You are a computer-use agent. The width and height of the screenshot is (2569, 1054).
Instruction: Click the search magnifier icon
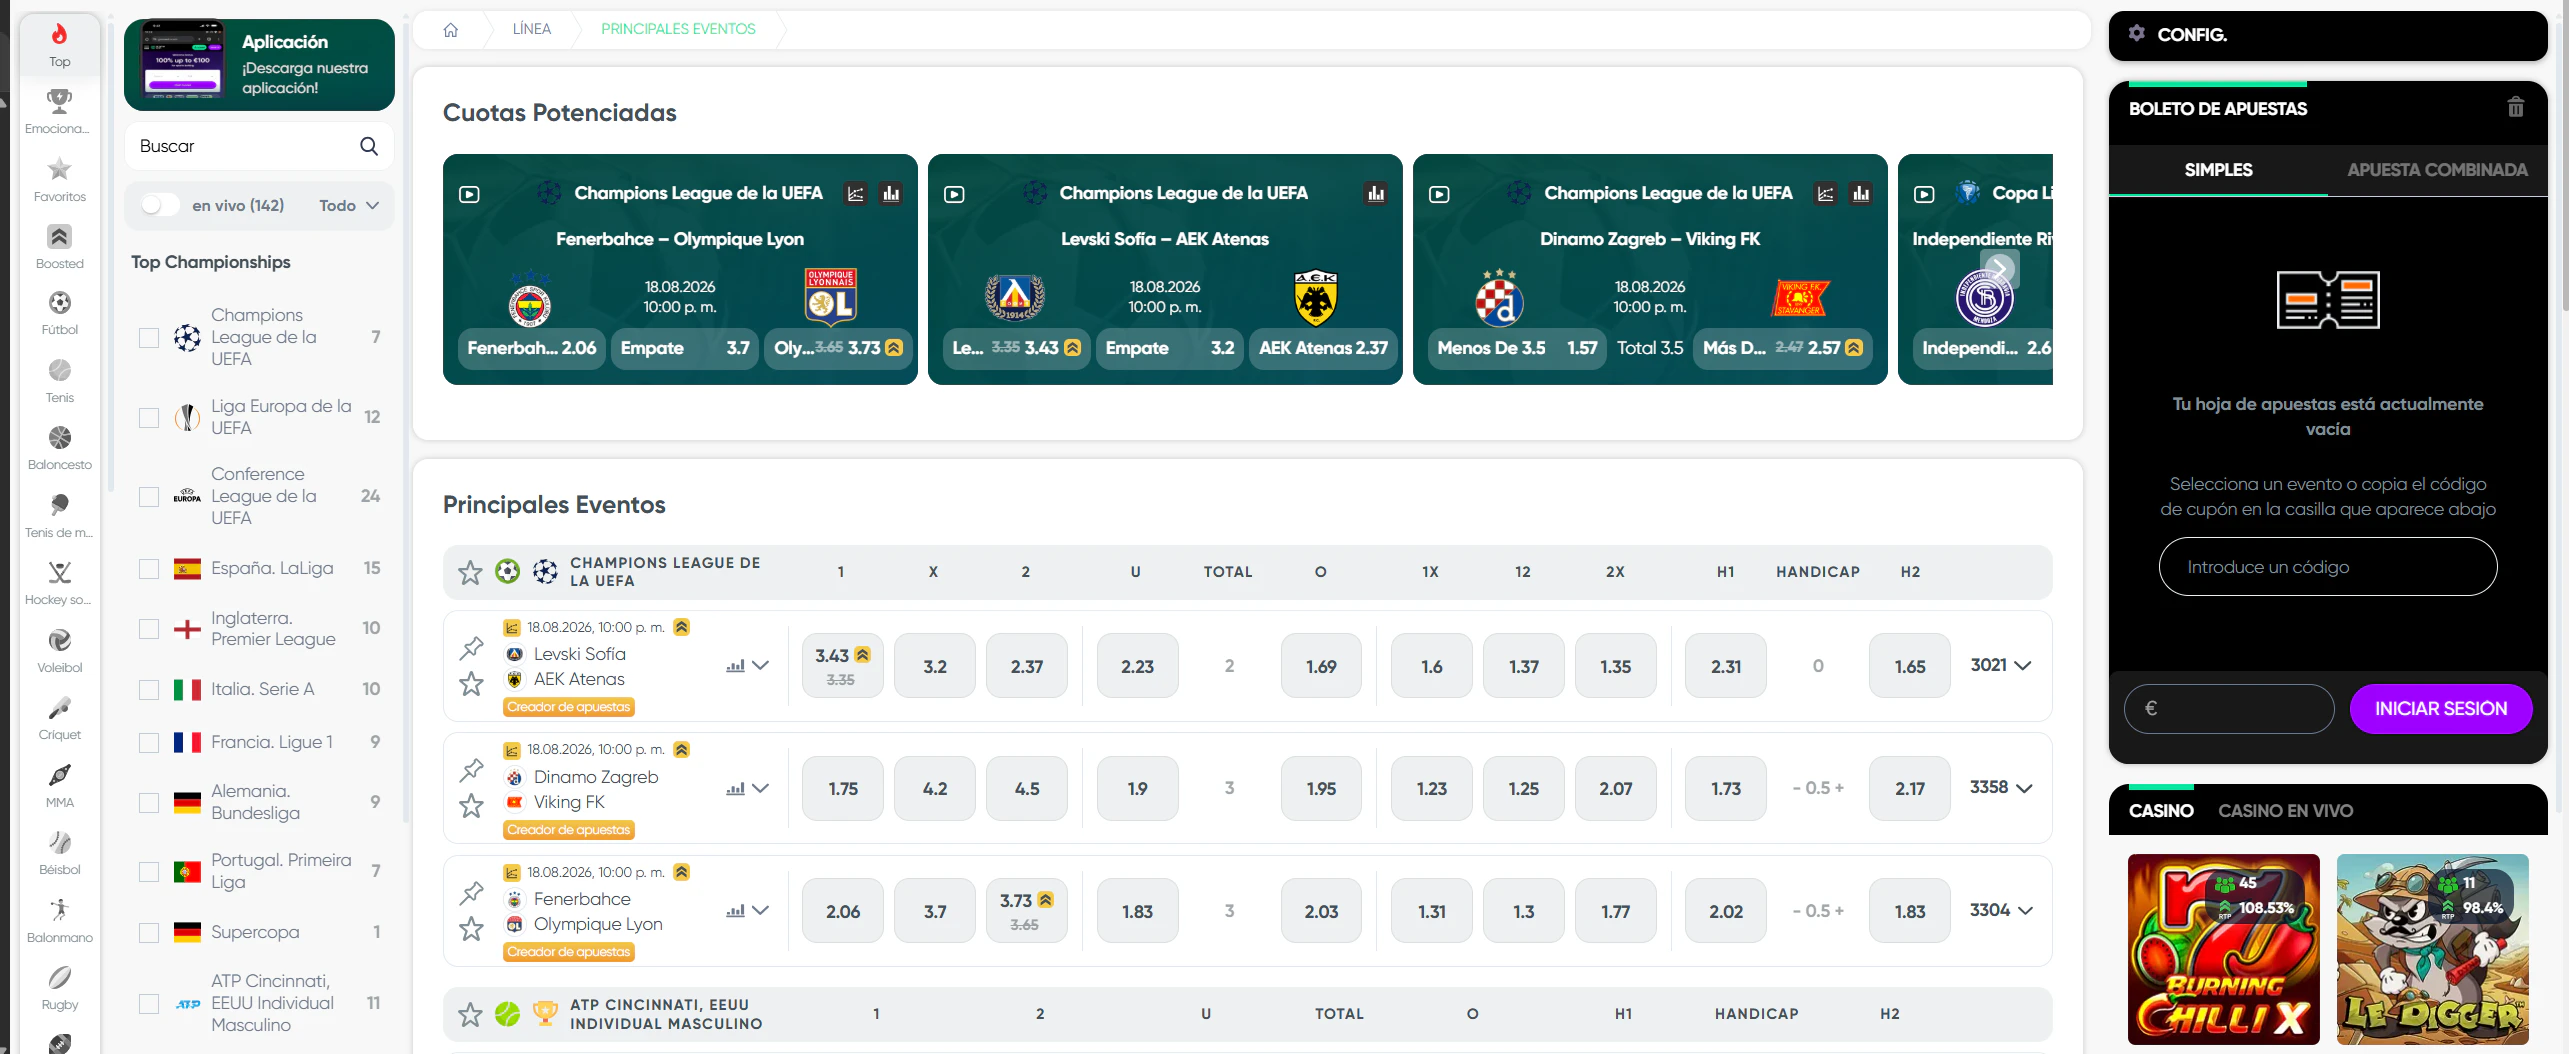click(369, 146)
